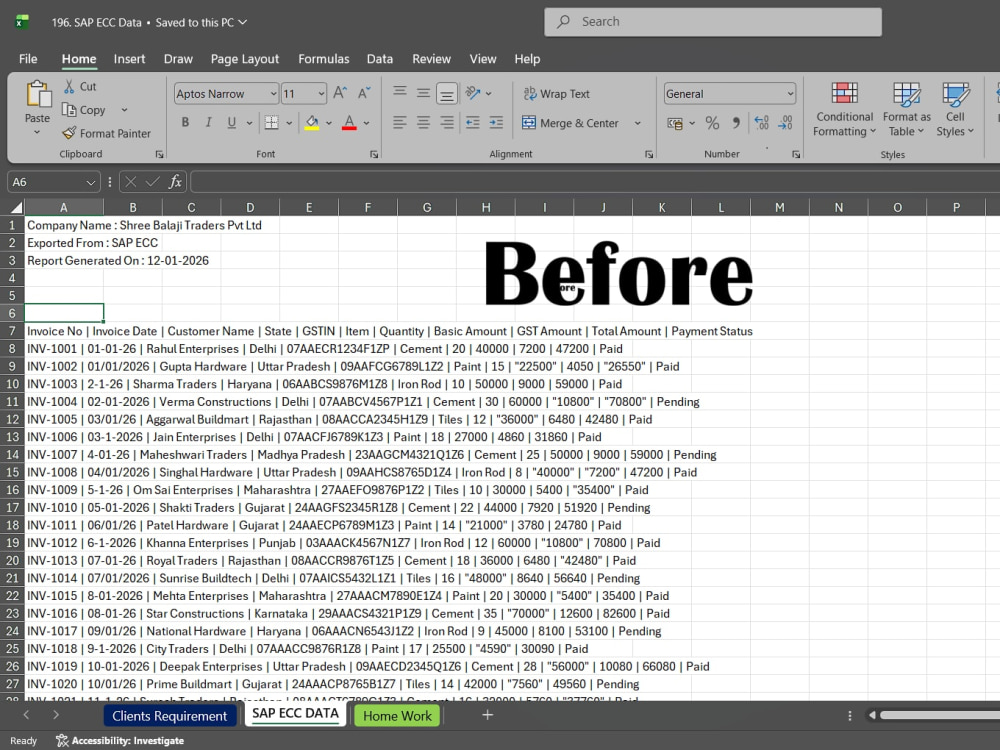Open Cell Styles gallery

point(955,110)
